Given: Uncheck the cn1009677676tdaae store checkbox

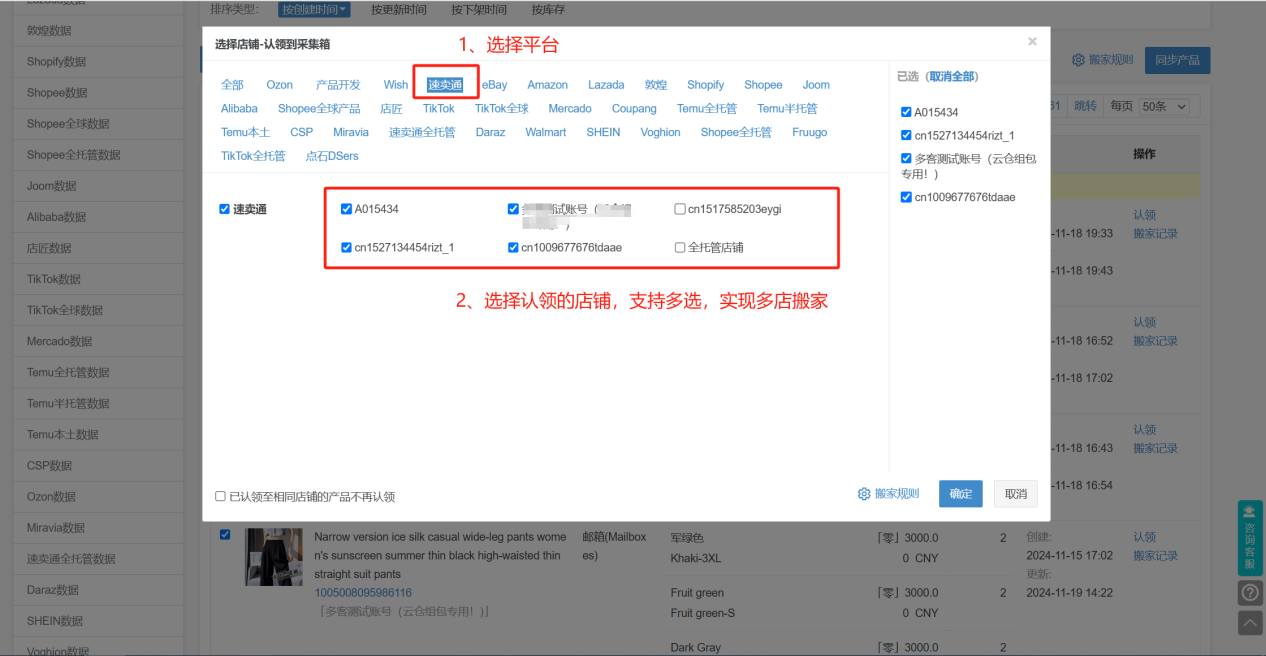Looking at the screenshot, I should [x=513, y=247].
